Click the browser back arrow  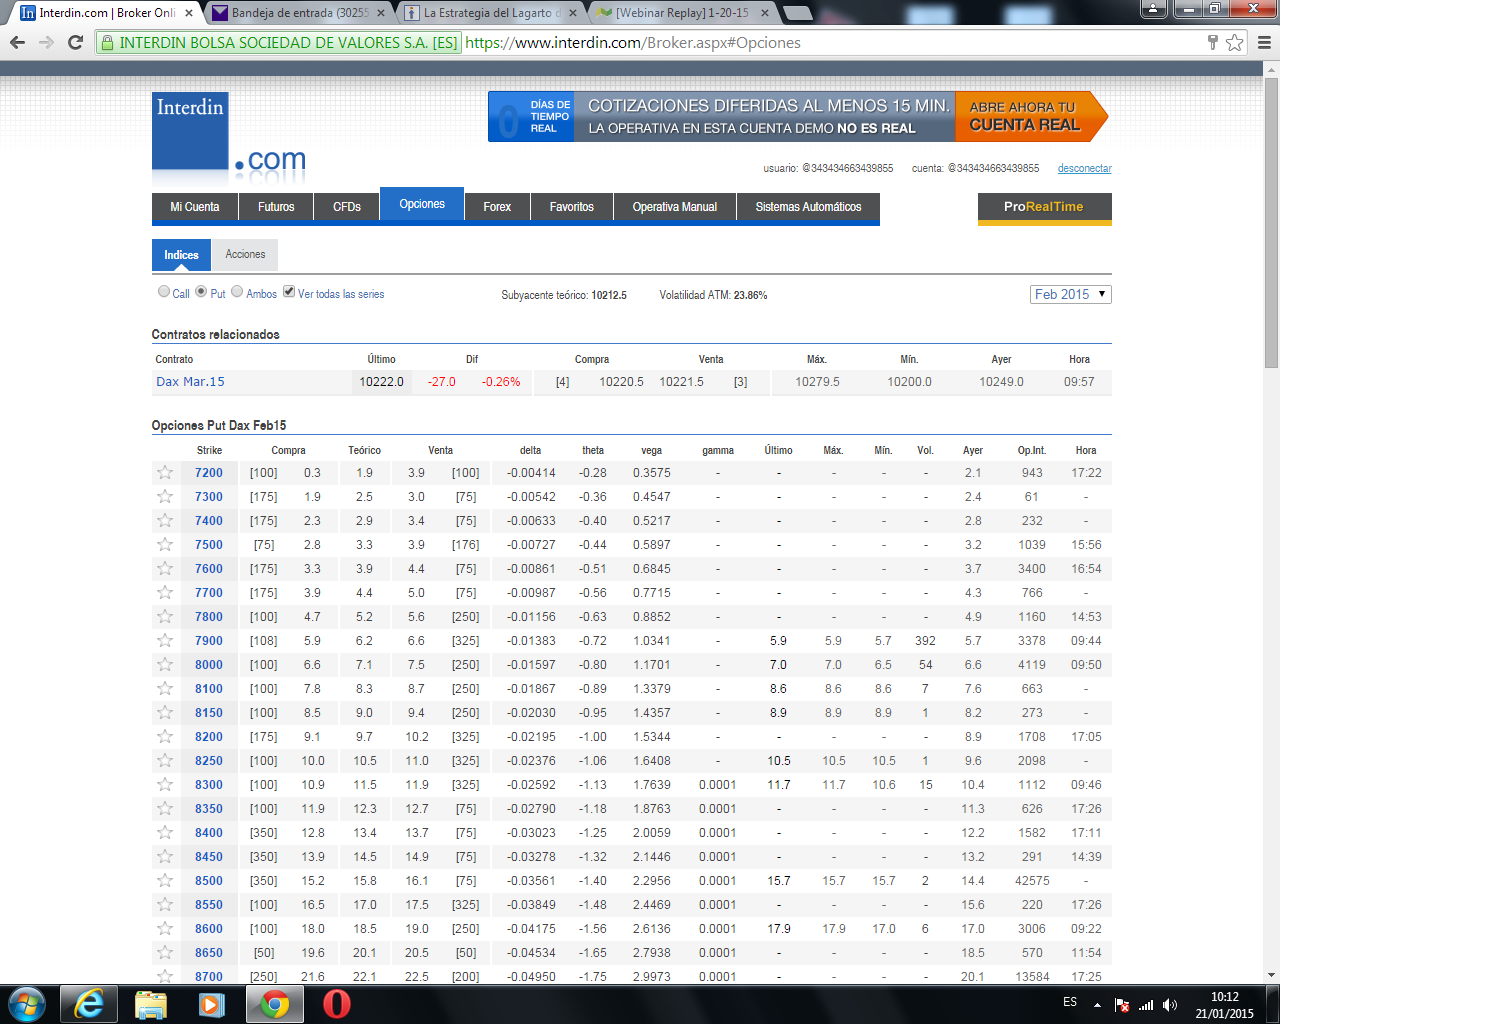tap(17, 42)
